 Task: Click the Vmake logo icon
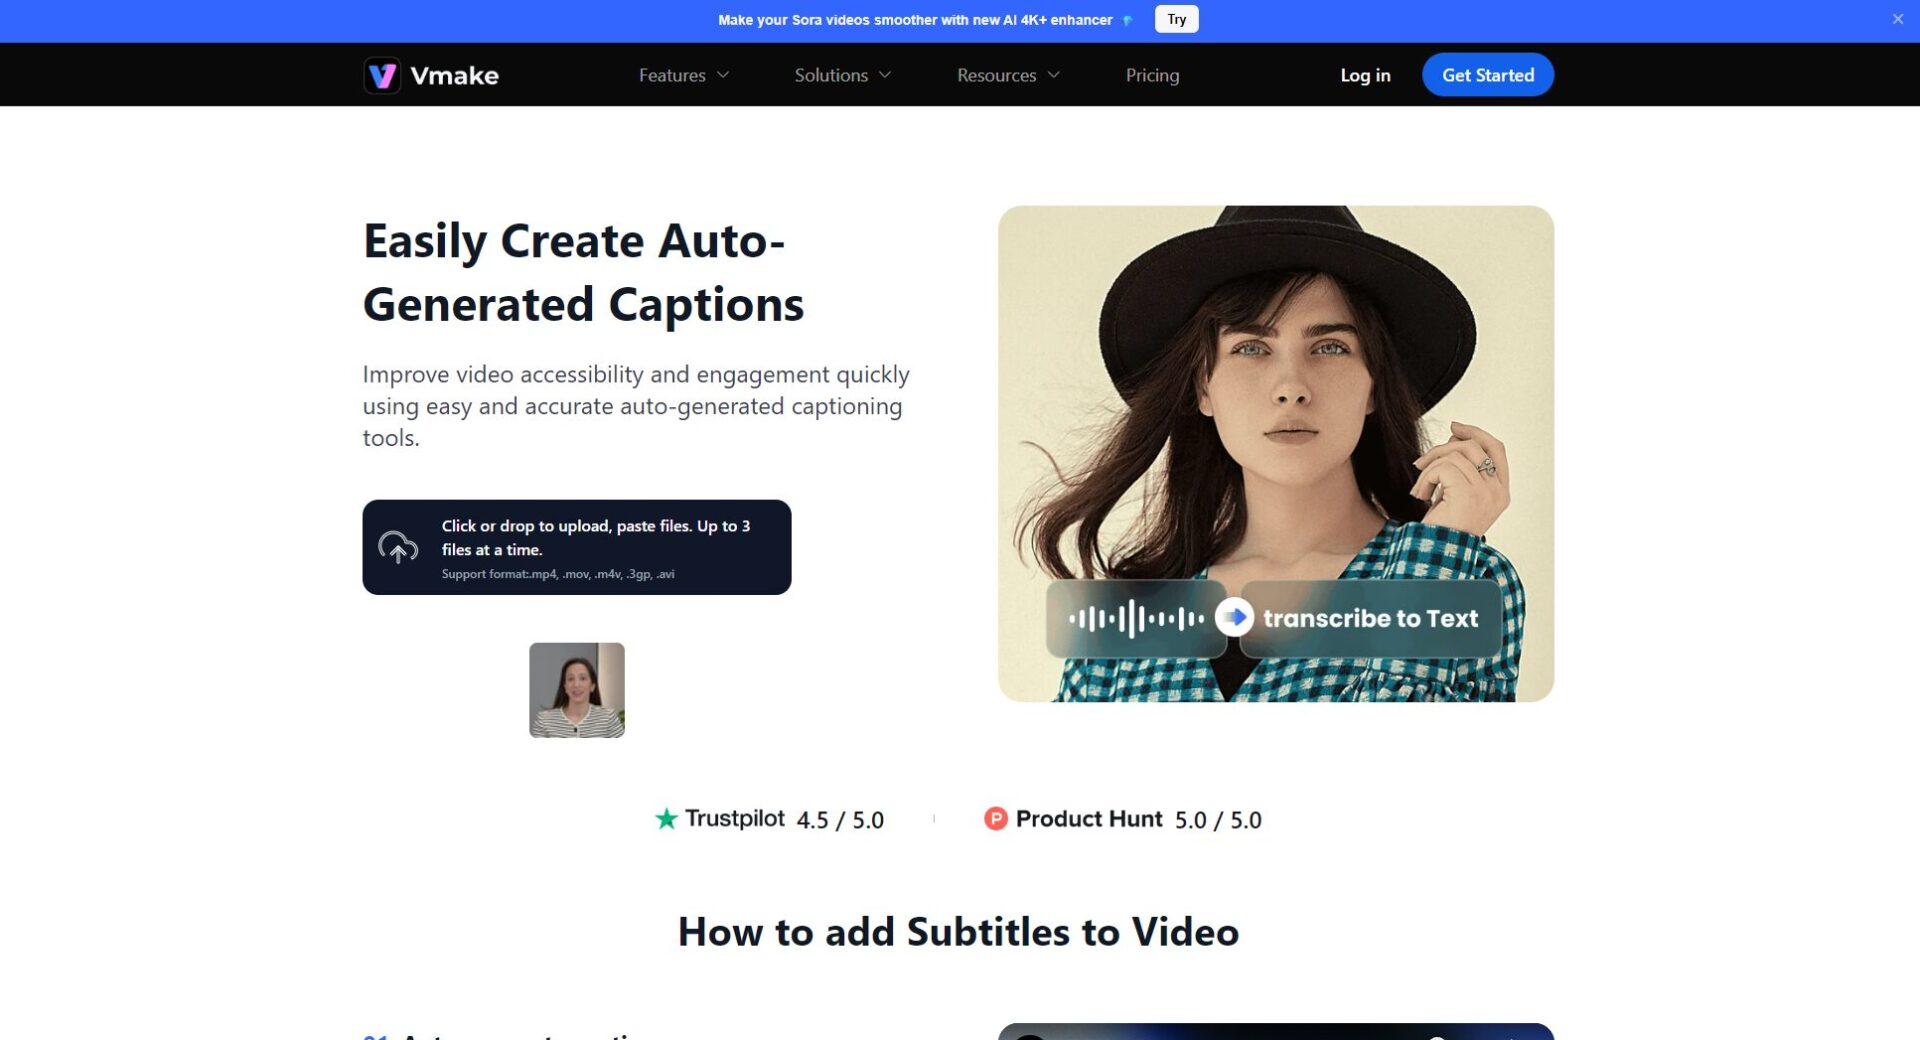(382, 75)
